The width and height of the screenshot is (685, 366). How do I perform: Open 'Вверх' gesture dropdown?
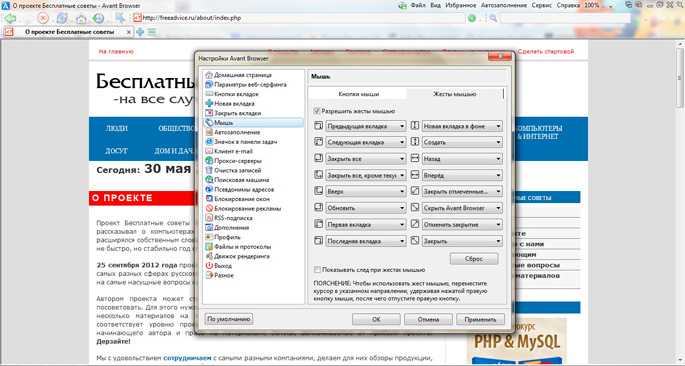(366, 192)
